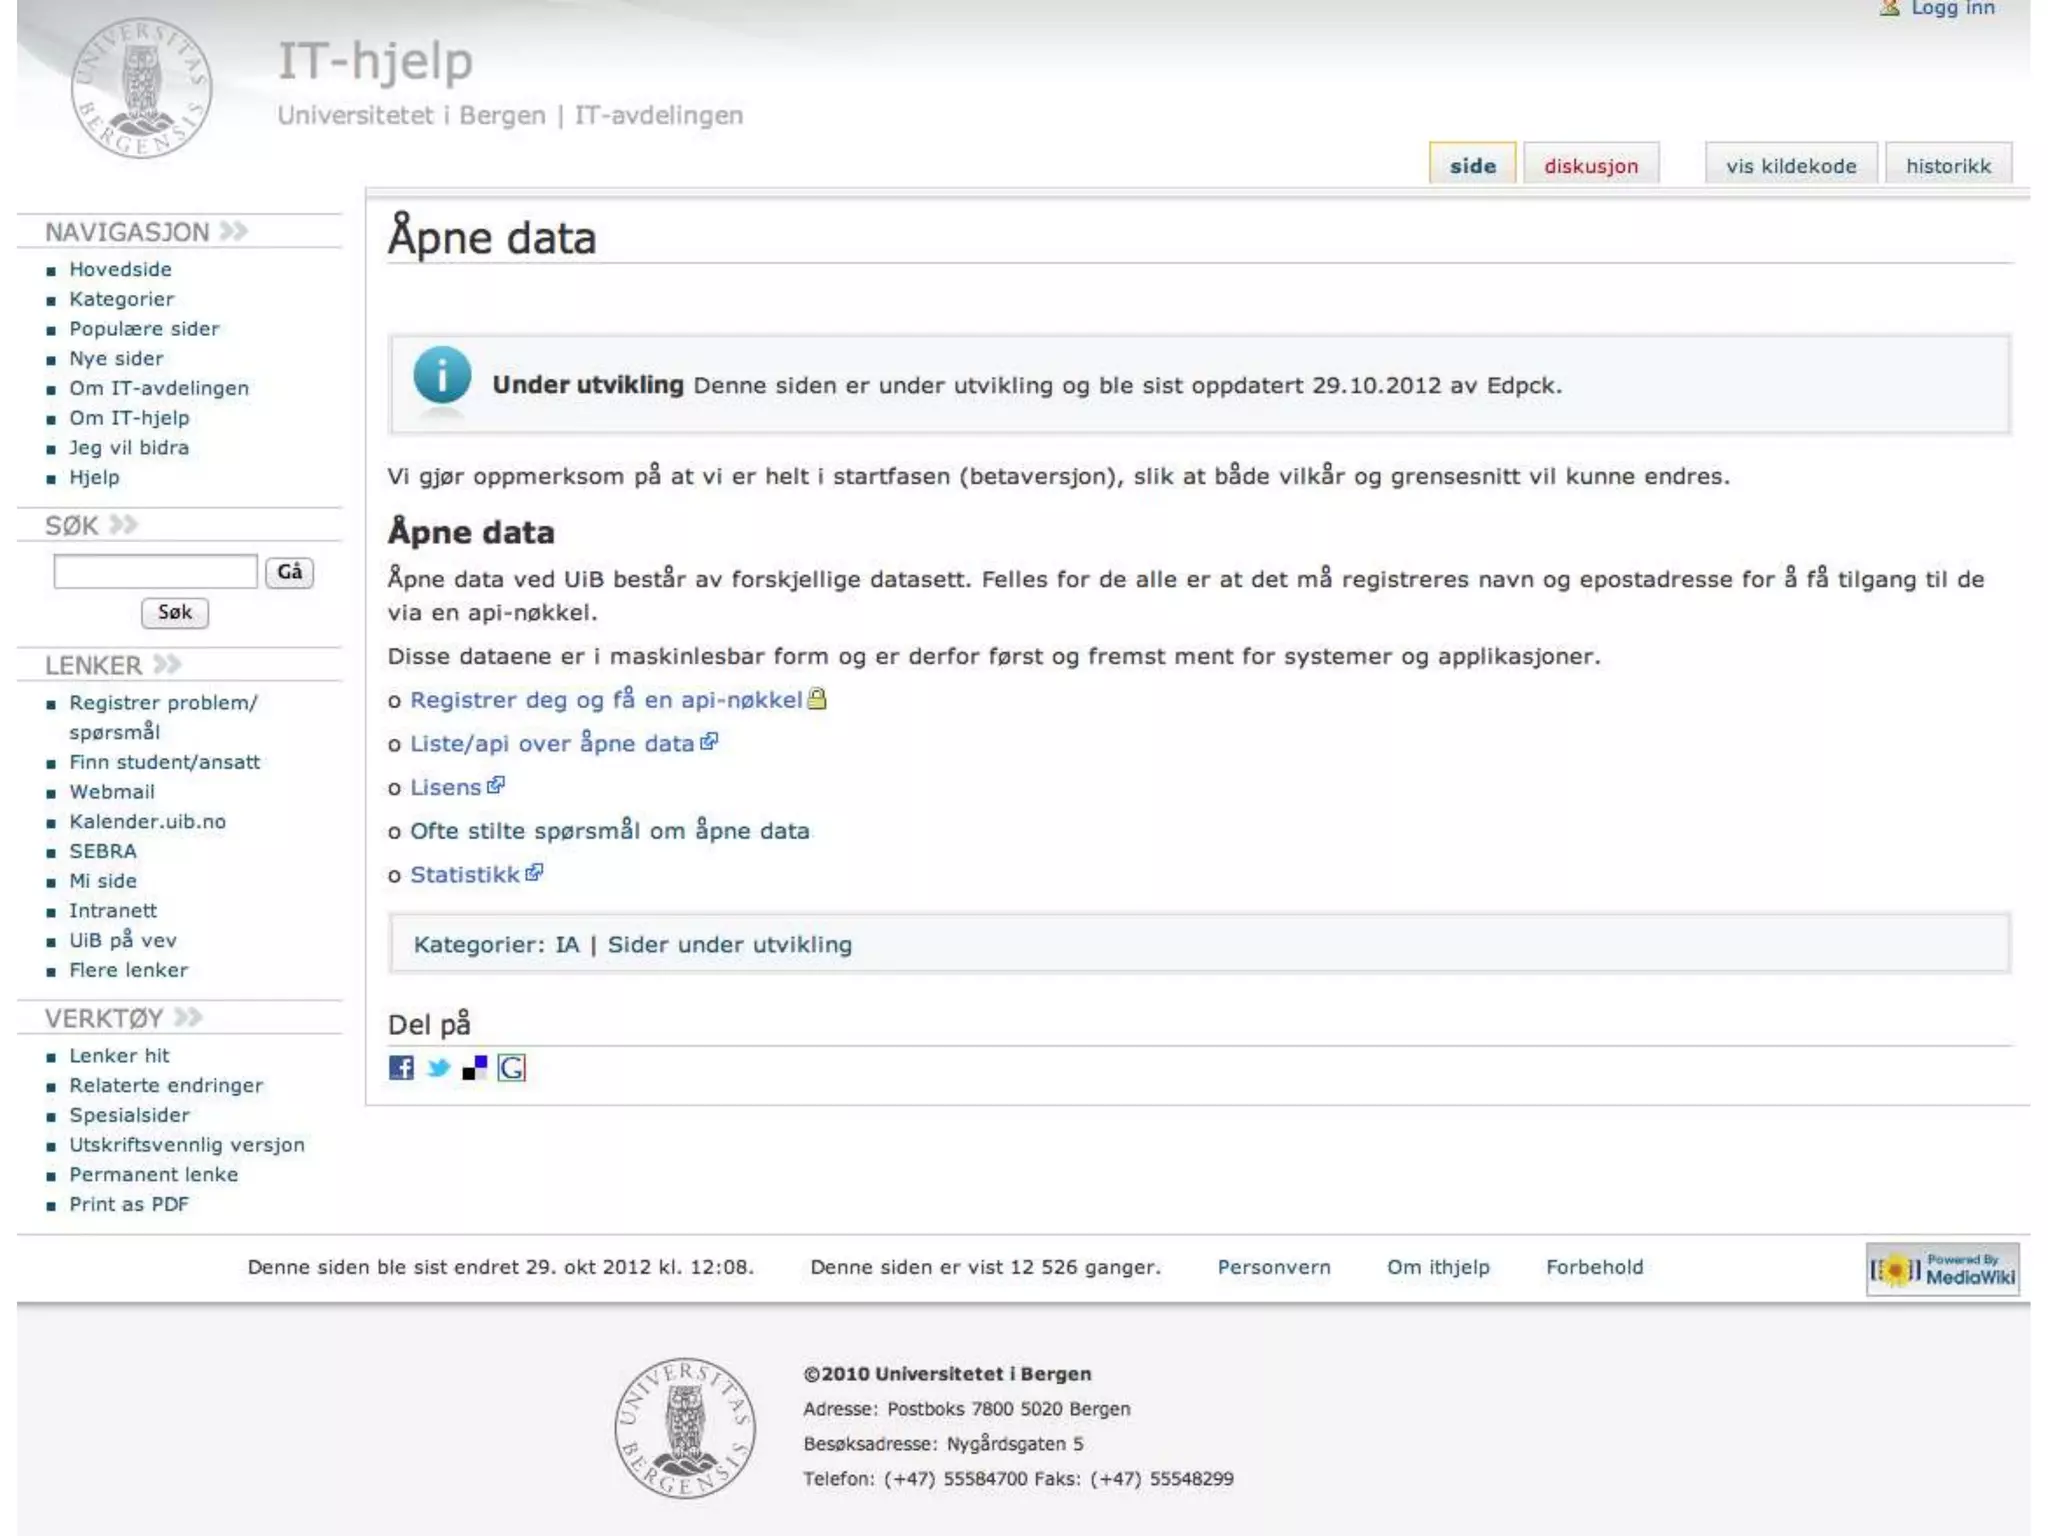The width and height of the screenshot is (2048, 1536).
Task: Click the Gå search button
Action: pyautogui.click(x=290, y=572)
